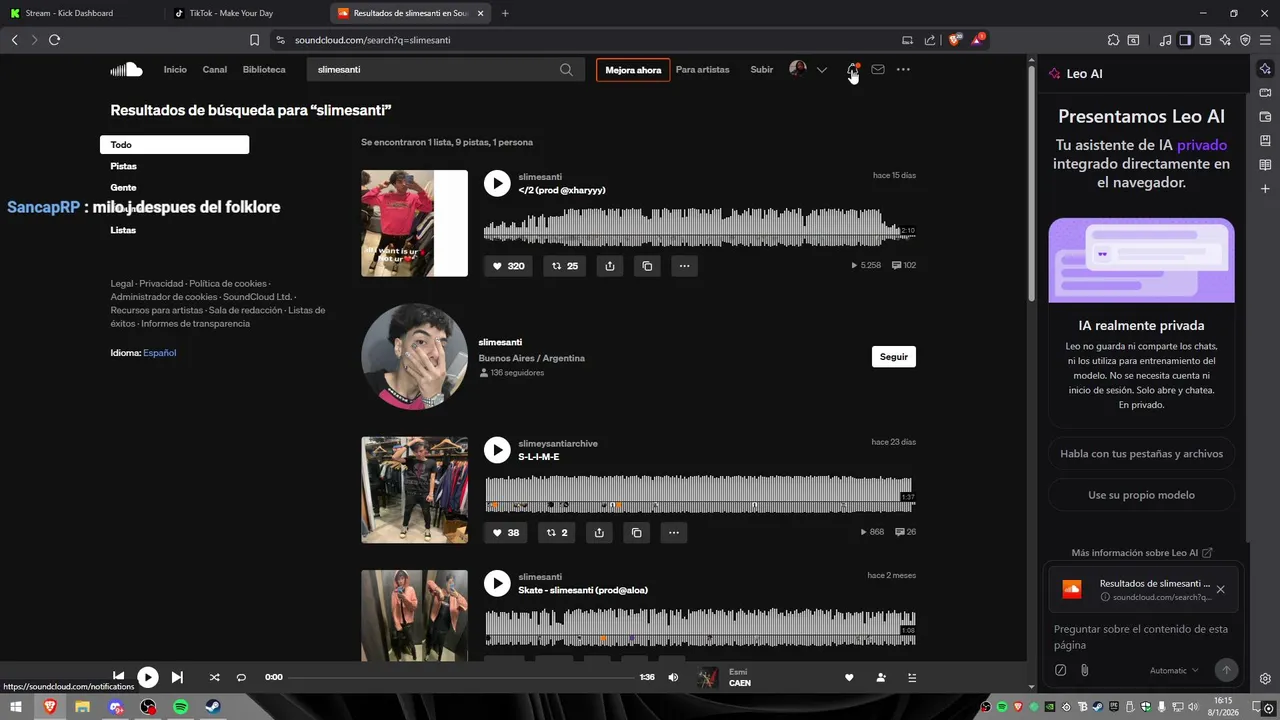Repost the </2 track with 25 reposts
The width and height of the screenshot is (1280, 720).
(x=564, y=266)
